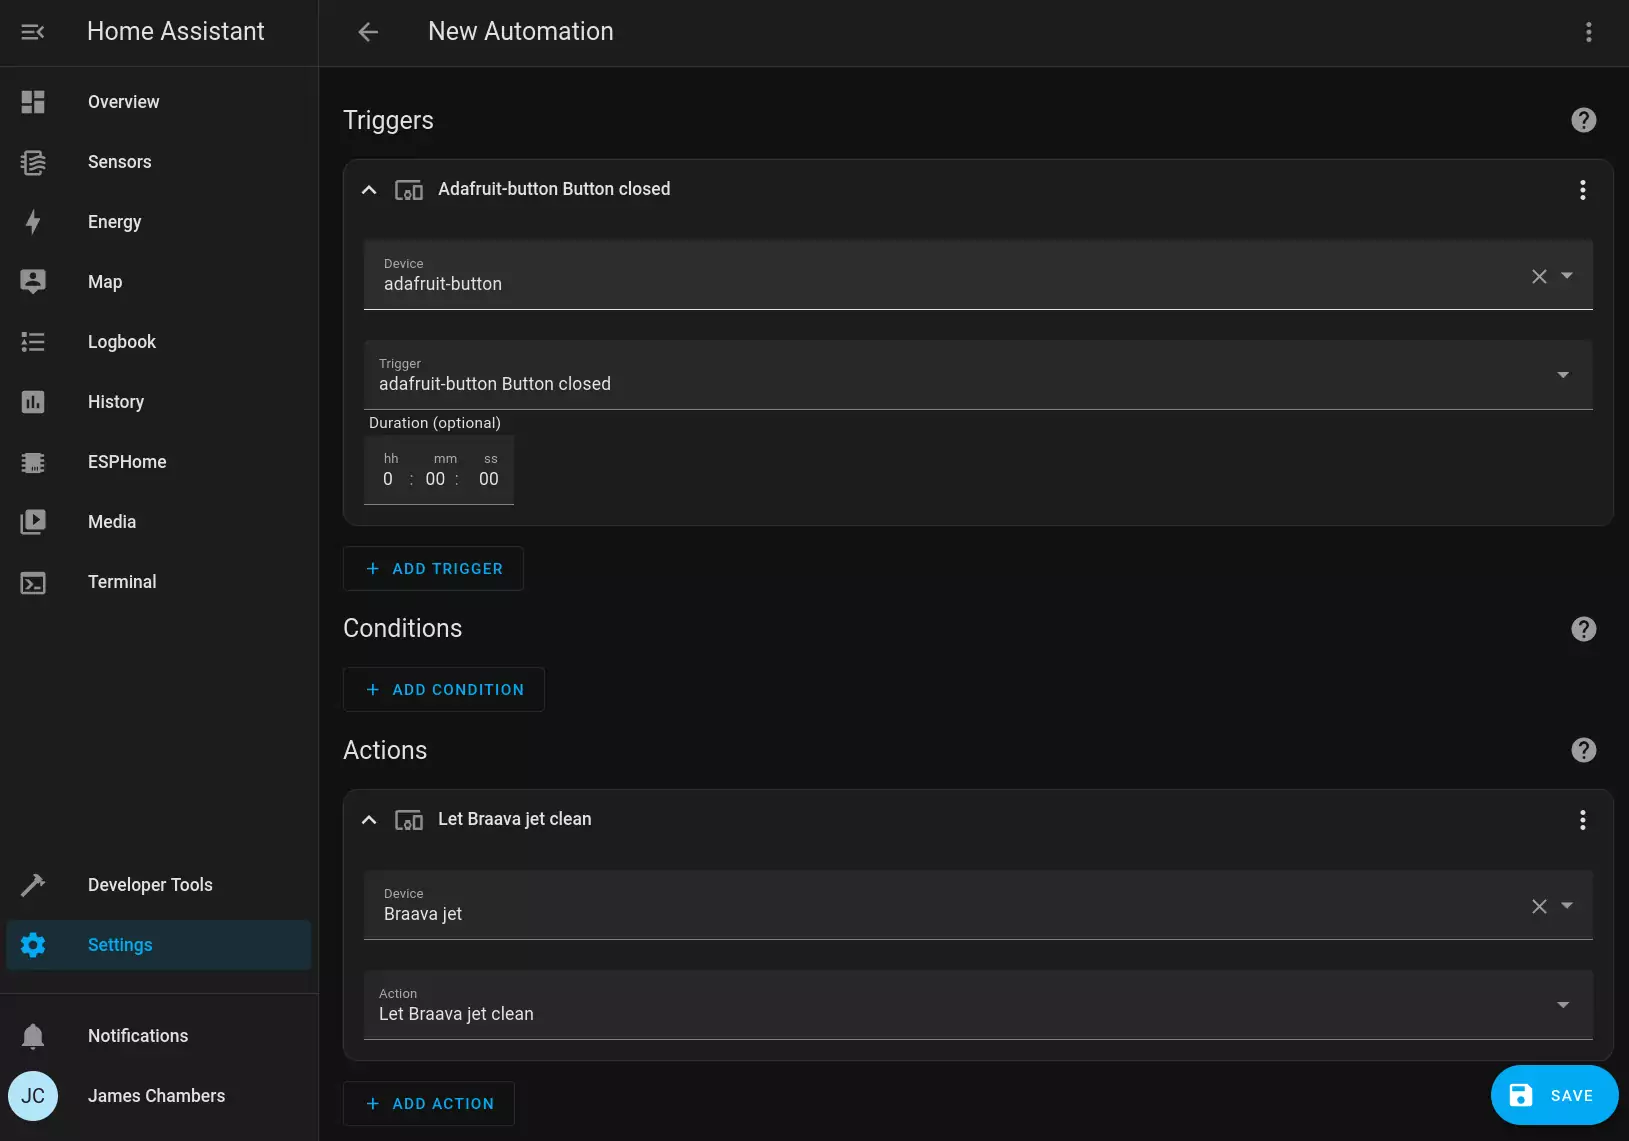The width and height of the screenshot is (1629, 1141).
Task: Click the Logbook list icon
Action: click(x=33, y=342)
